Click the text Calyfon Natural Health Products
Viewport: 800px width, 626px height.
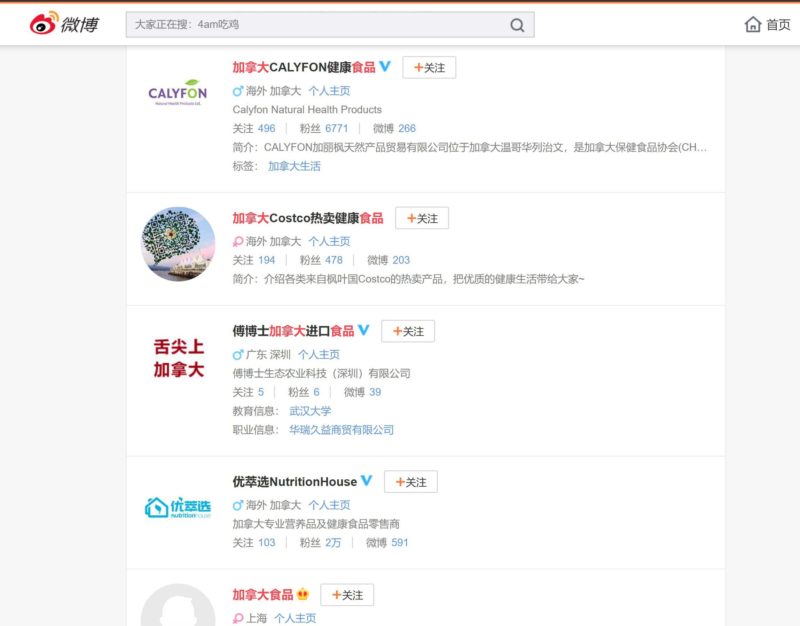(307, 110)
